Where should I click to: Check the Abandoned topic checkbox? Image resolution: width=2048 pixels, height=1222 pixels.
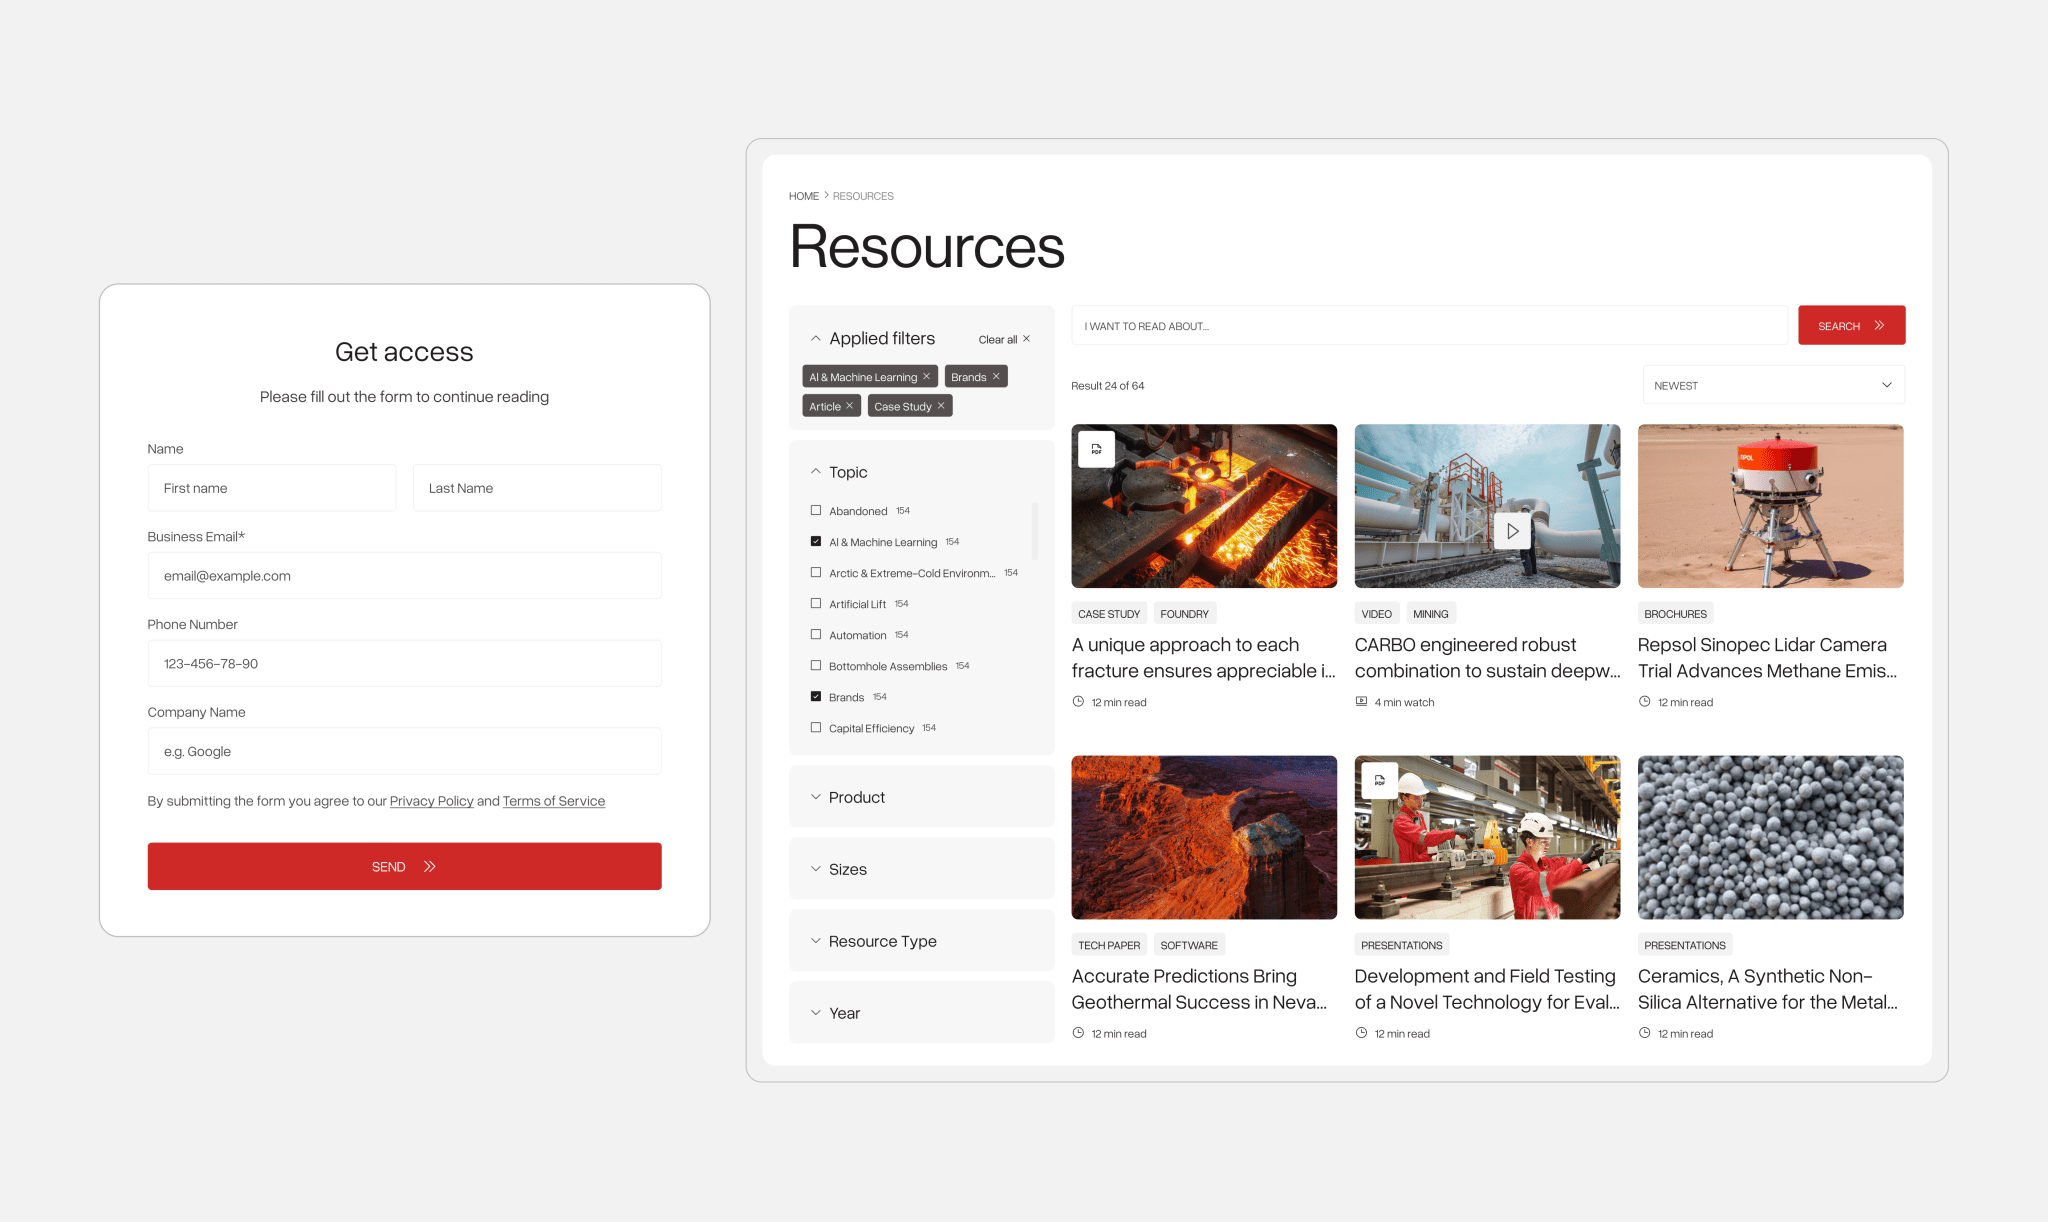click(815, 510)
